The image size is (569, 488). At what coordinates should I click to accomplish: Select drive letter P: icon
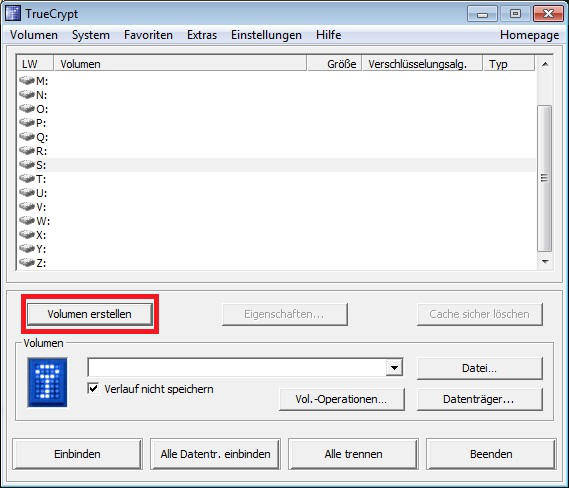[x=27, y=122]
